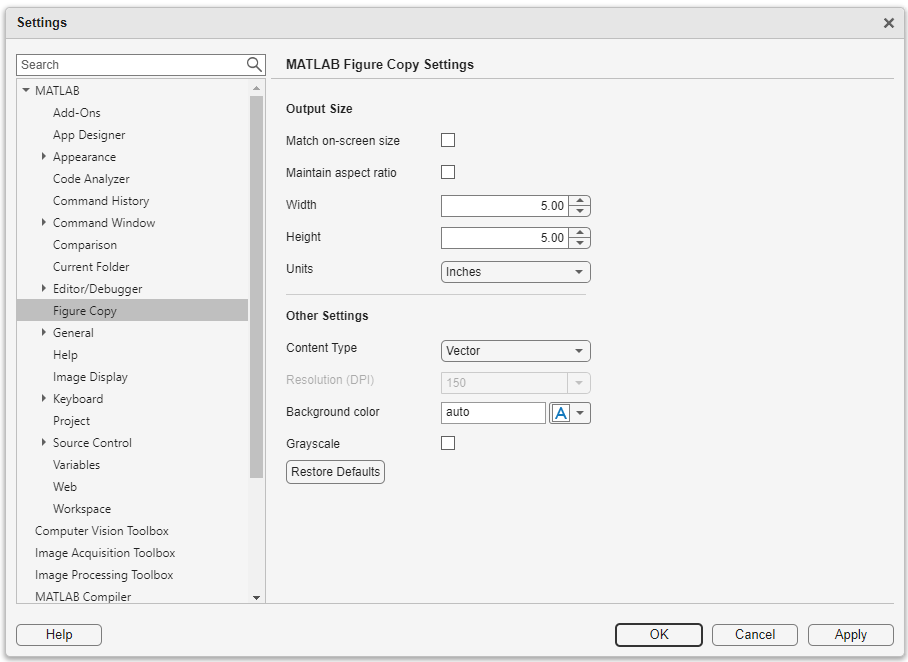Expand the Appearance tree node
The width and height of the screenshot is (908, 662).
coord(44,157)
